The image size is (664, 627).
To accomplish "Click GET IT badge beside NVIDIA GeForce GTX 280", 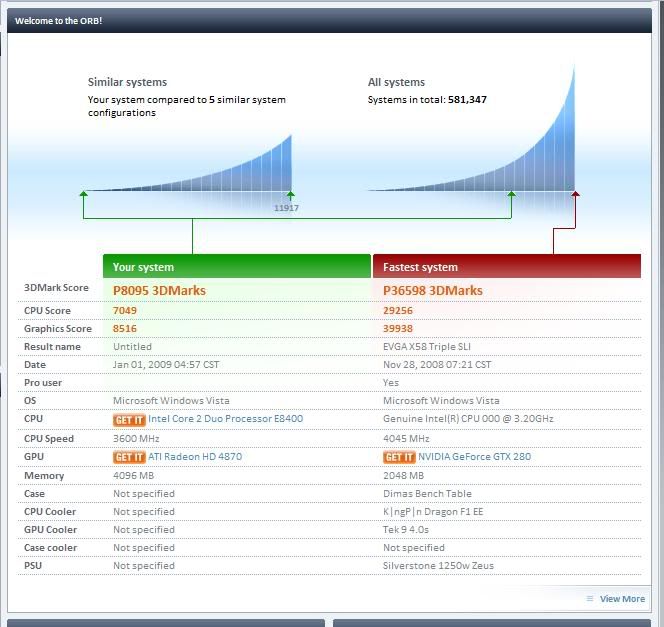I will pos(399,457).
